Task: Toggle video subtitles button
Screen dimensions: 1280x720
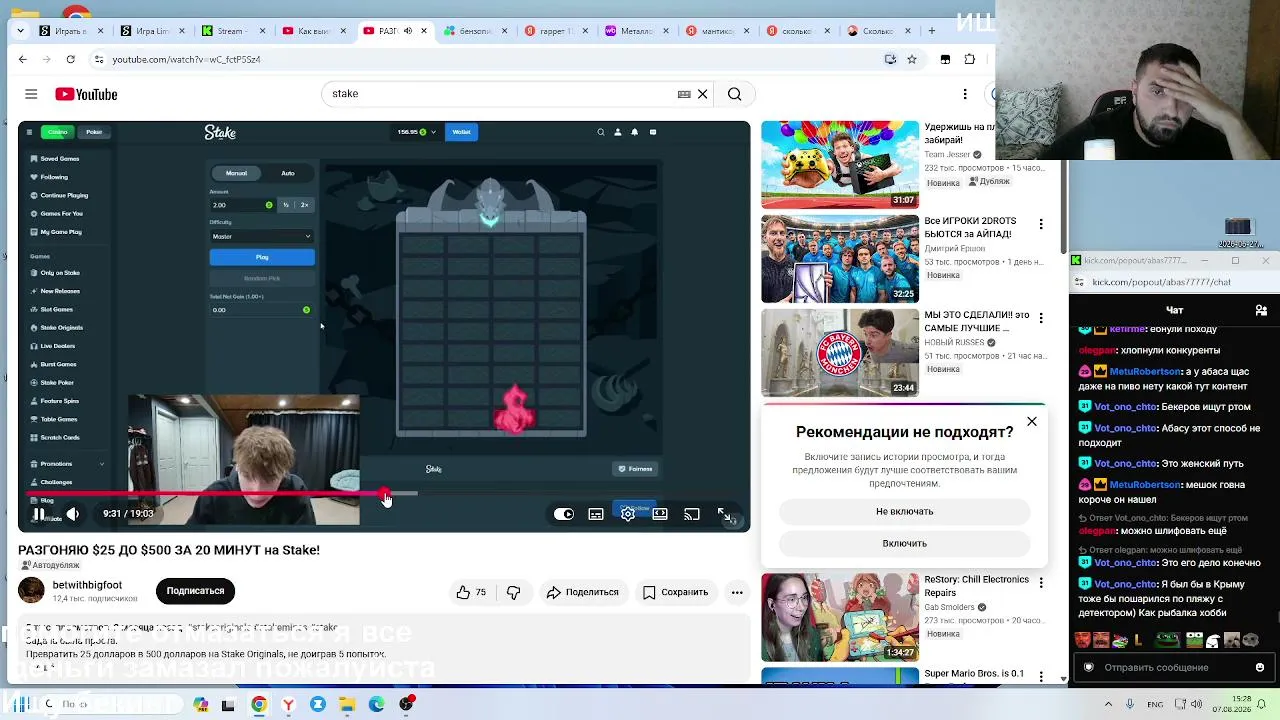Action: pos(596,514)
